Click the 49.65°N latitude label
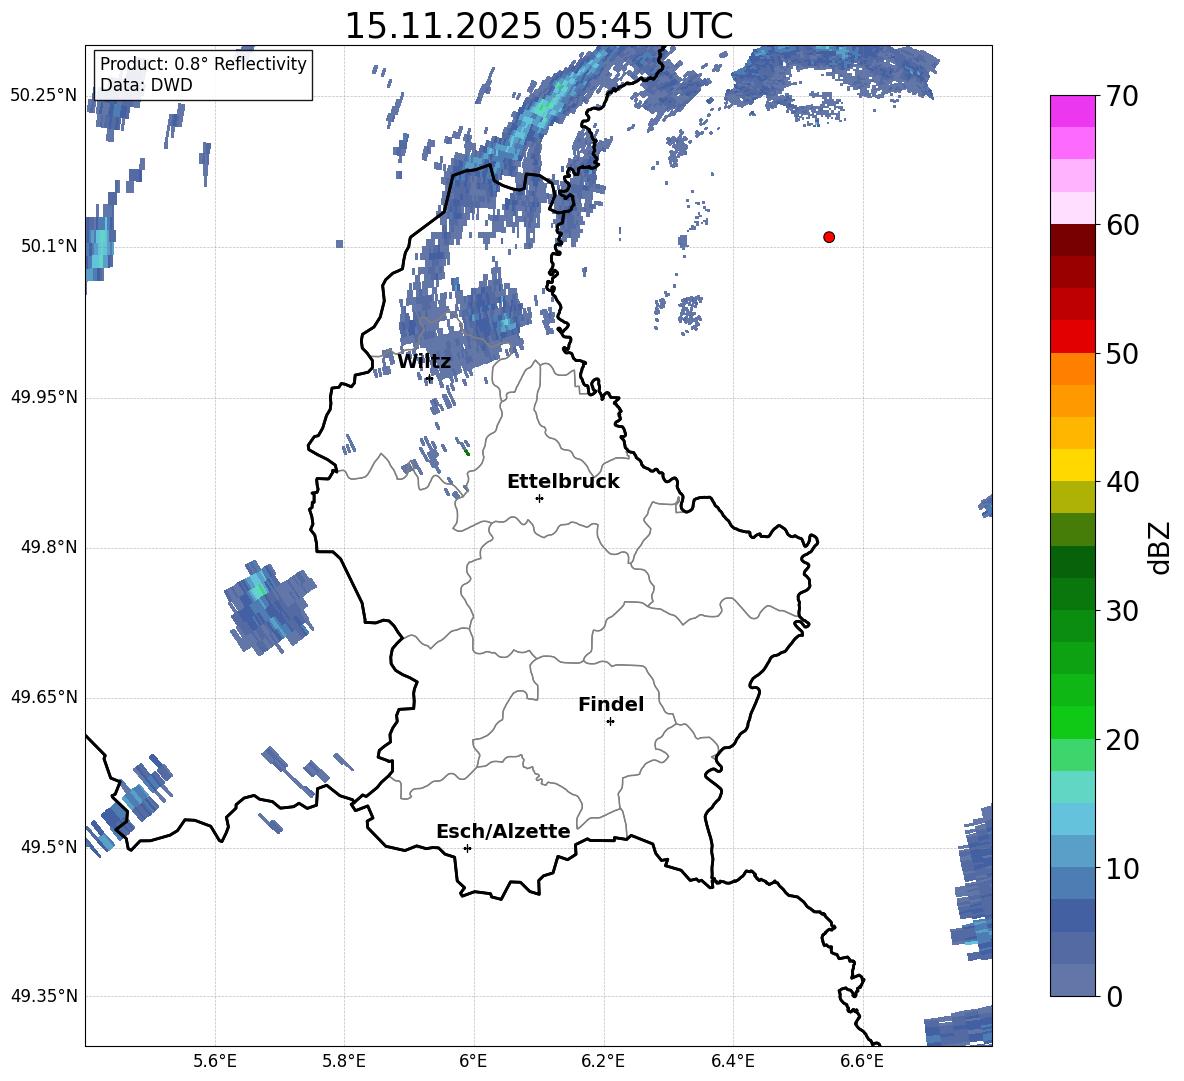The height and width of the screenshot is (1081, 1184). (43, 697)
